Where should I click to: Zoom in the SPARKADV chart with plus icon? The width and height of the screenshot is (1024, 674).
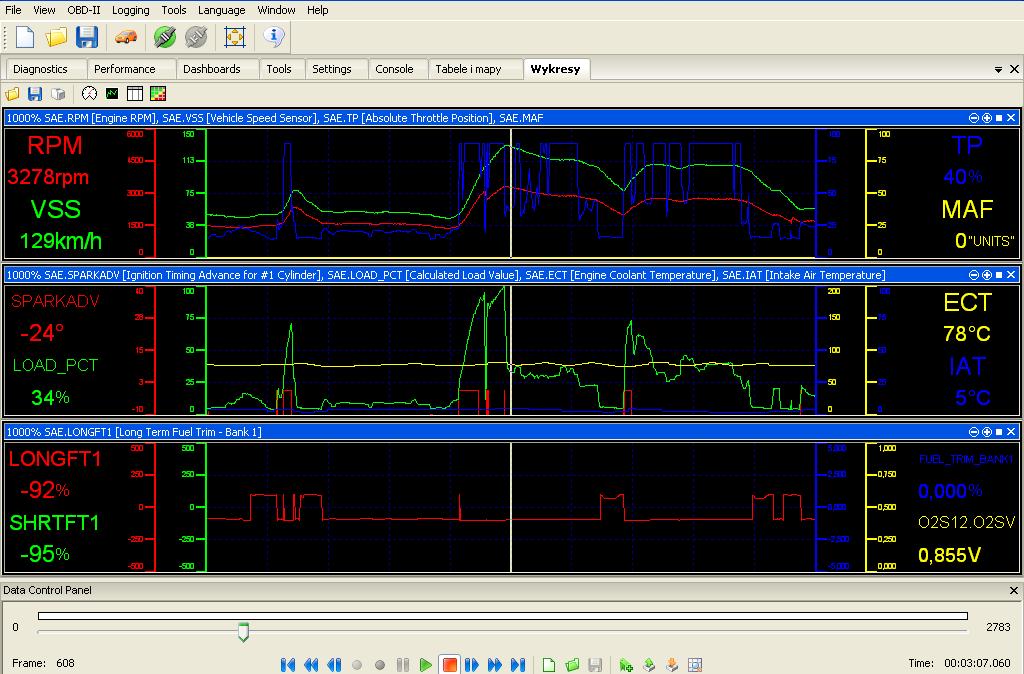point(987,274)
